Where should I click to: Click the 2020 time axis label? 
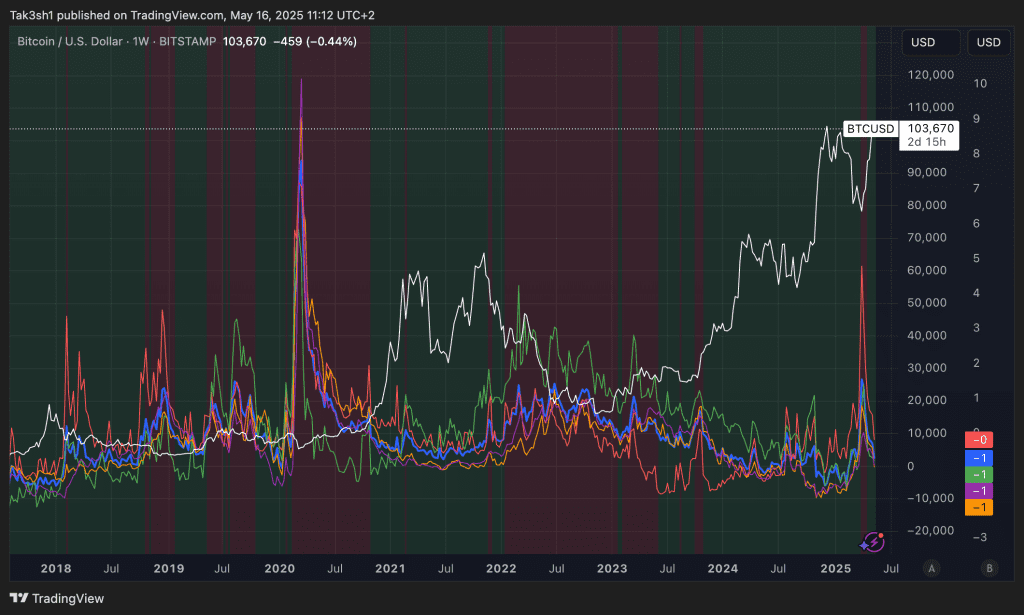pyautogui.click(x=280, y=569)
